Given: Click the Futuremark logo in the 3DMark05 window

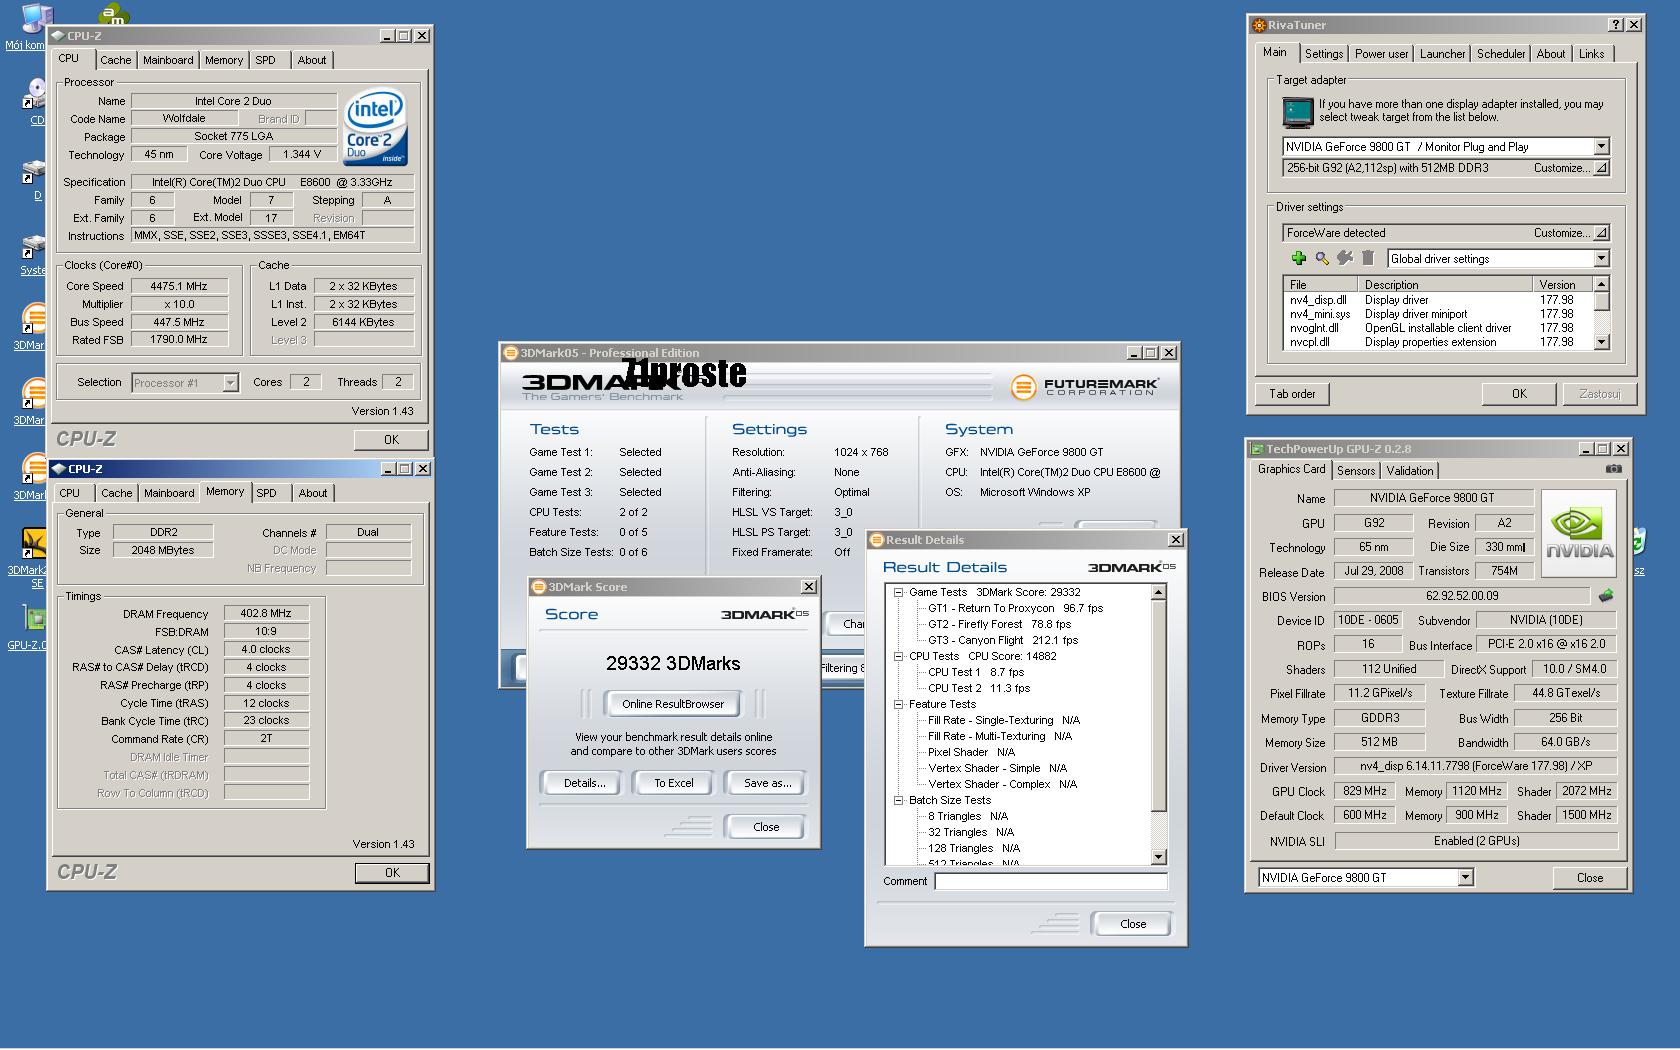Looking at the screenshot, I should point(1085,387).
